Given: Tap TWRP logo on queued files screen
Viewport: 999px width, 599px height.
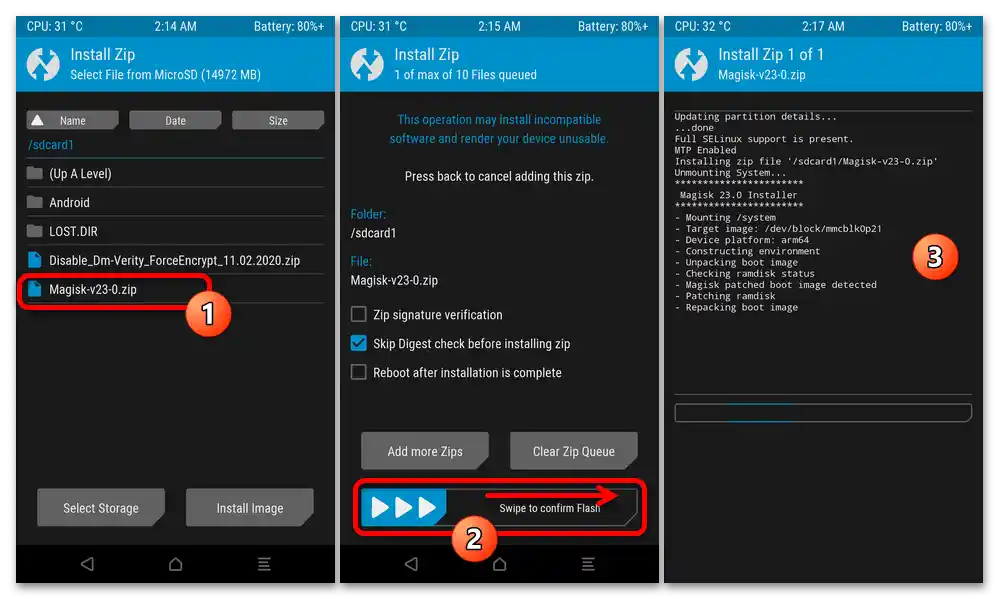Looking at the screenshot, I should click(367, 64).
